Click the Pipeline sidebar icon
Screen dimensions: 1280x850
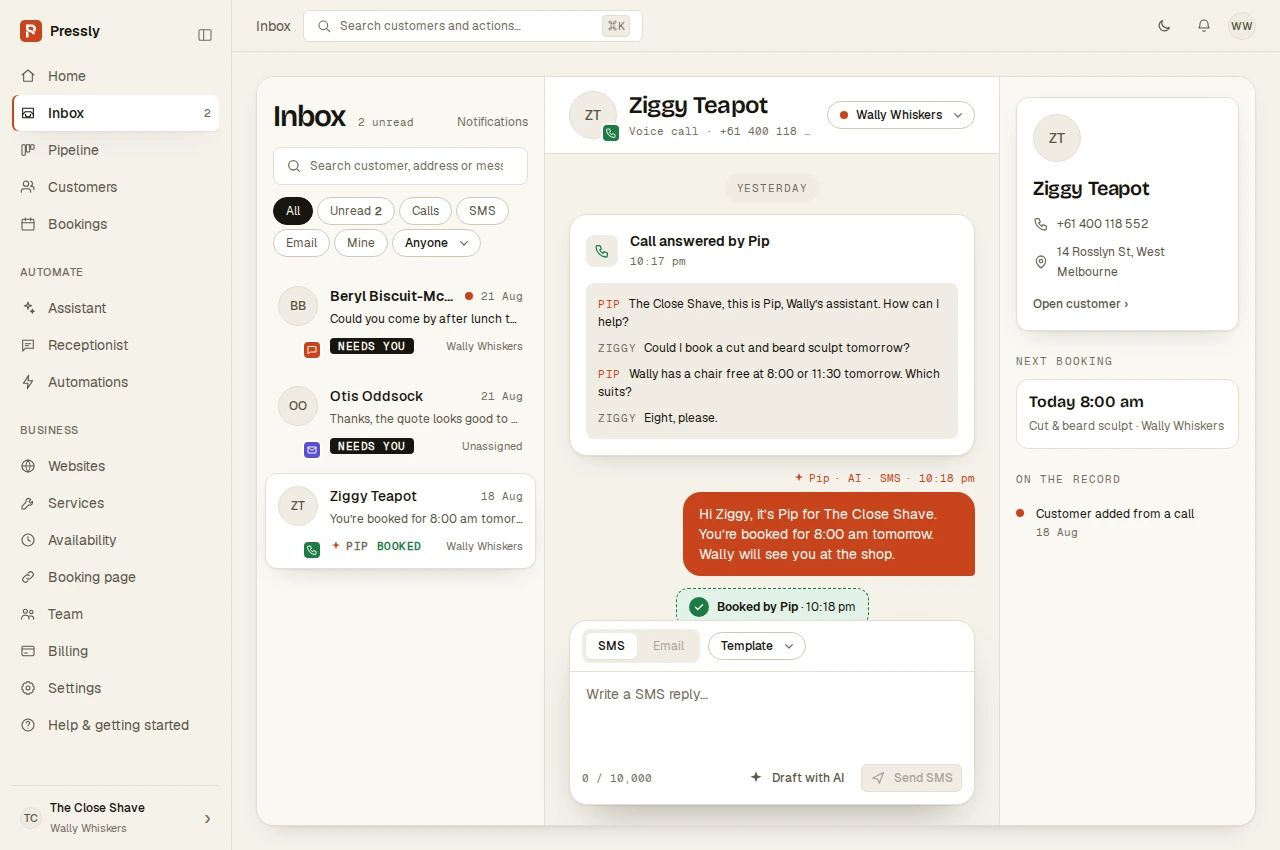[28, 150]
